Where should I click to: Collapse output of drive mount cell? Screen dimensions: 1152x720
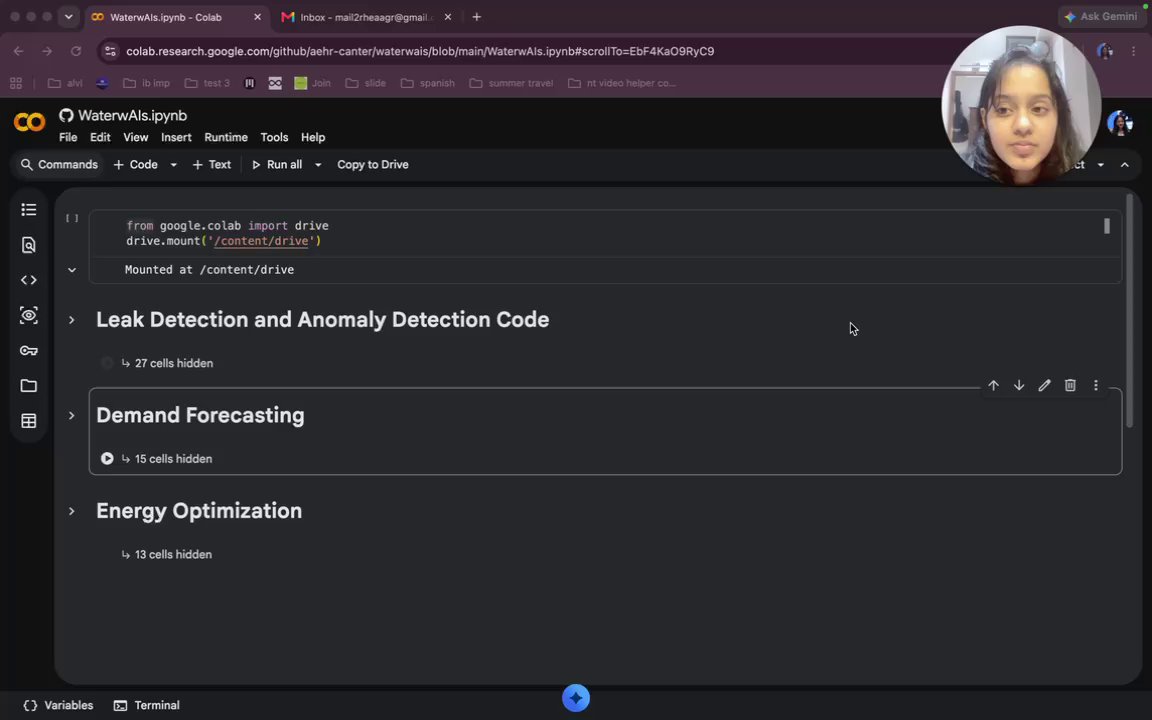click(72, 270)
